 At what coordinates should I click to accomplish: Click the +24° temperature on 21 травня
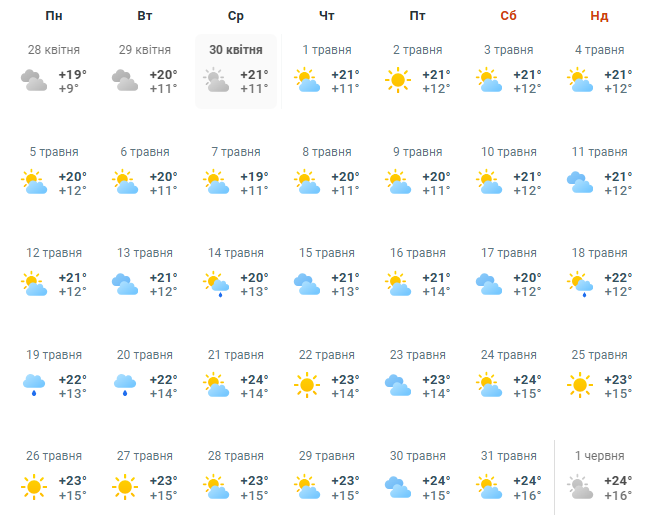pyautogui.click(x=254, y=379)
